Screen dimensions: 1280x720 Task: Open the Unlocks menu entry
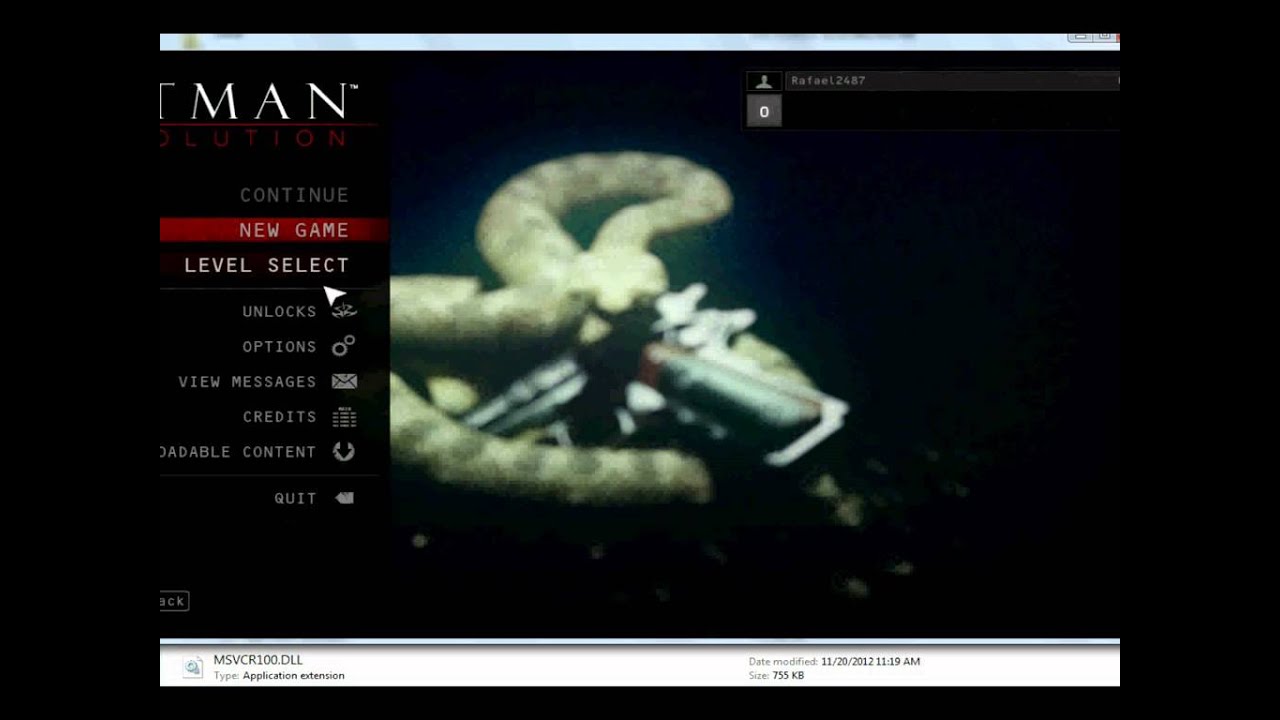[279, 312]
